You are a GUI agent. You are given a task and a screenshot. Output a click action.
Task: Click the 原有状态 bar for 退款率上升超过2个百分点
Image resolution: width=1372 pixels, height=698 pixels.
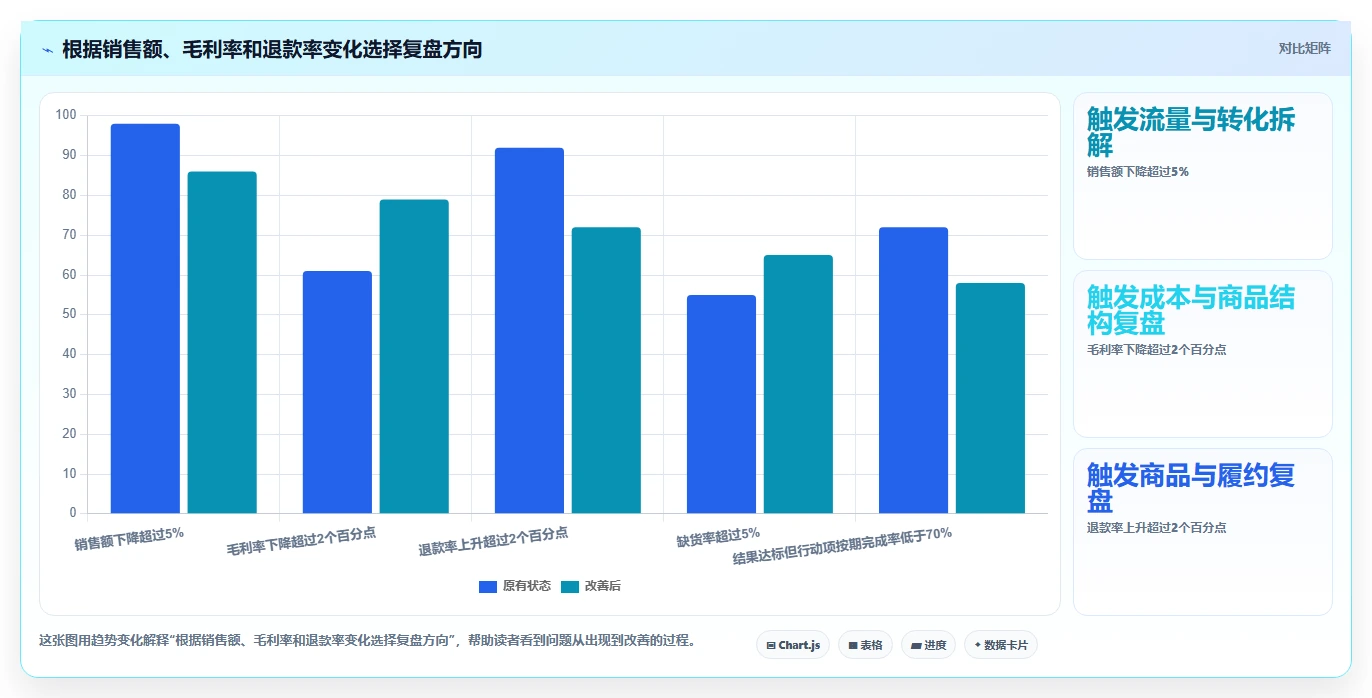[x=529, y=331]
